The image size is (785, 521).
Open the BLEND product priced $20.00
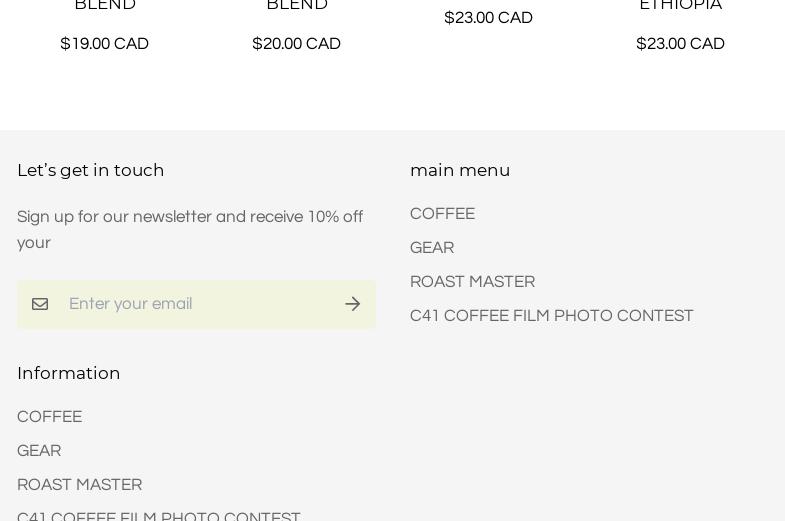click(296, 6)
